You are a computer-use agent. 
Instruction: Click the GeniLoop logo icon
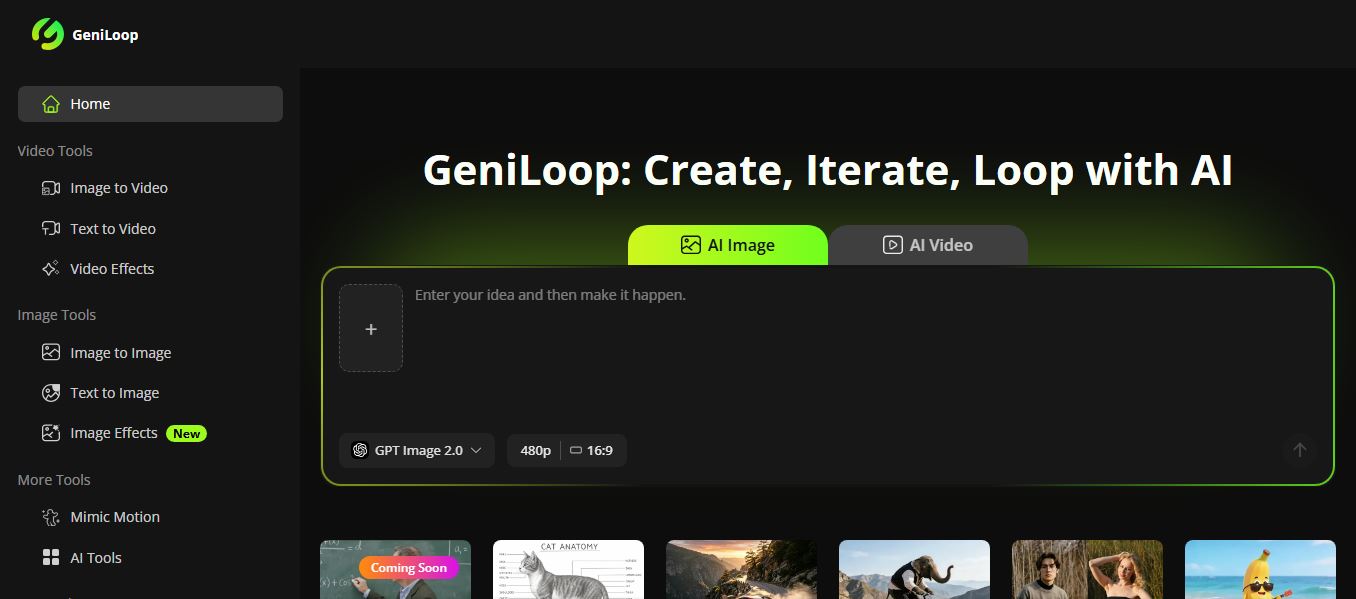47,34
